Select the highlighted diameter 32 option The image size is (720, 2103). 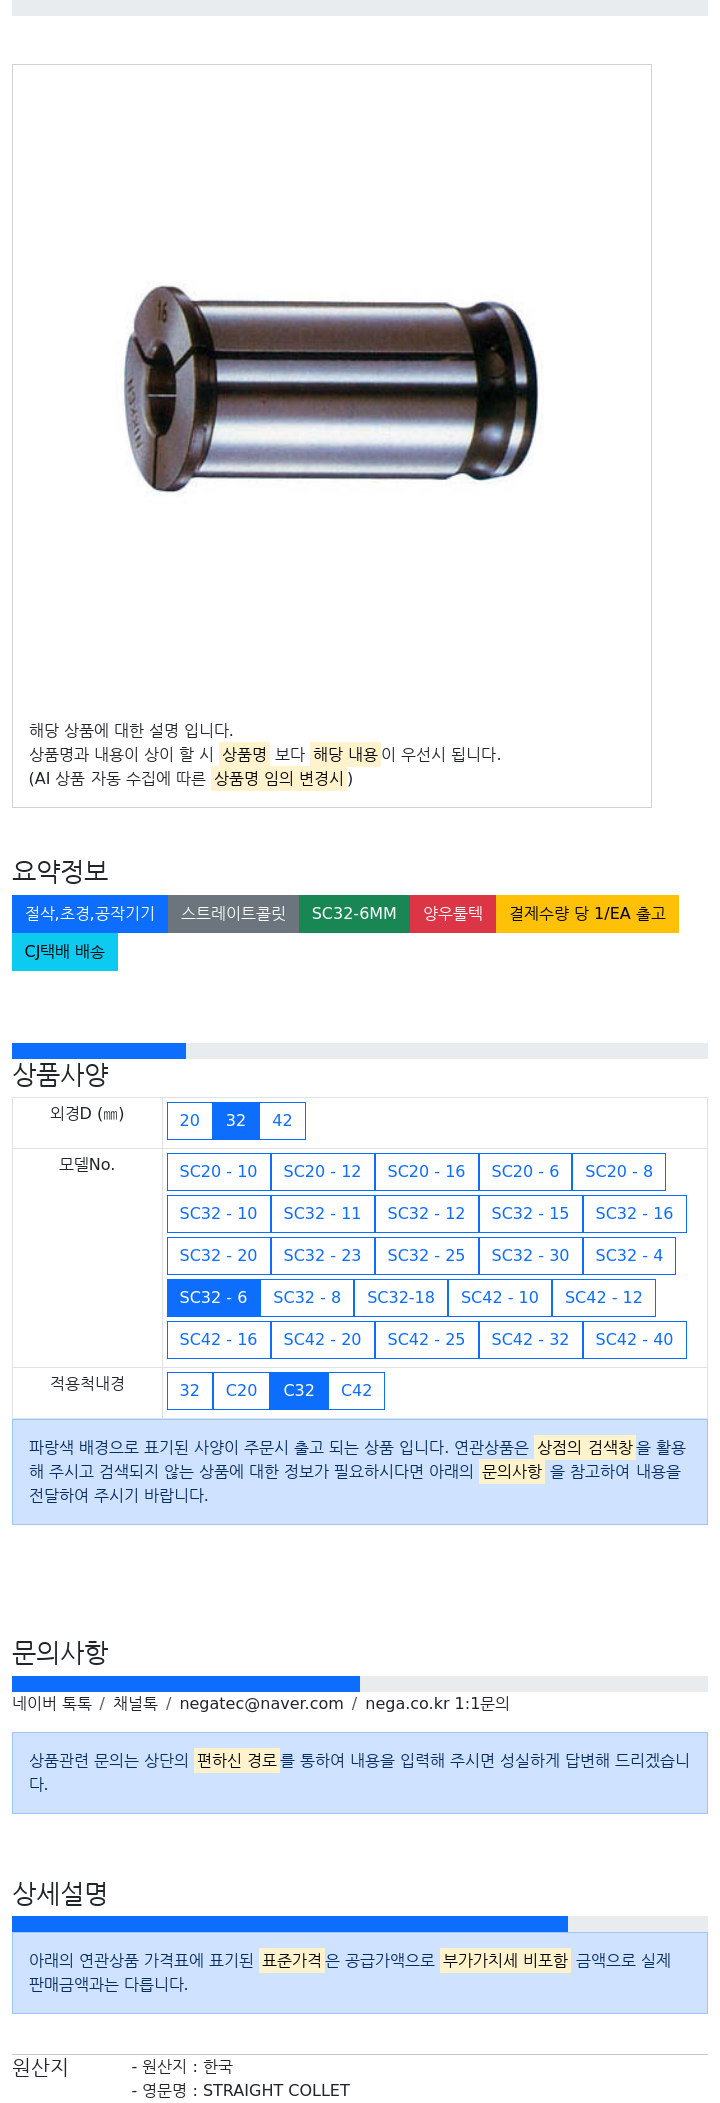coord(236,1121)
